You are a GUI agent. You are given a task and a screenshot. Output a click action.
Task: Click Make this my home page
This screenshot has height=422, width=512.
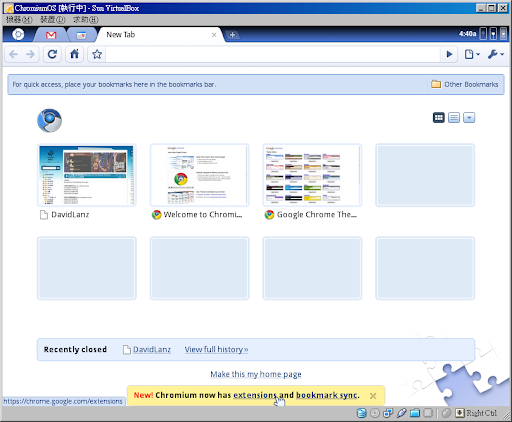[x=256, y=374]
